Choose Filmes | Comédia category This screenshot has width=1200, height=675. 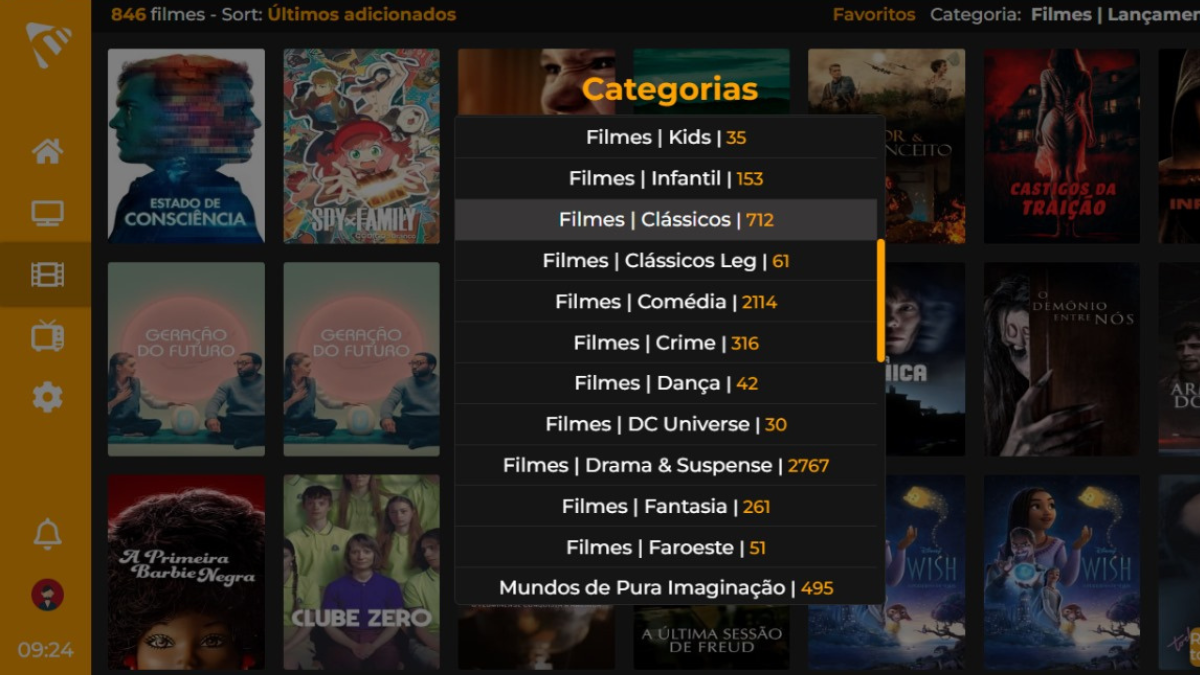(666, 301)
